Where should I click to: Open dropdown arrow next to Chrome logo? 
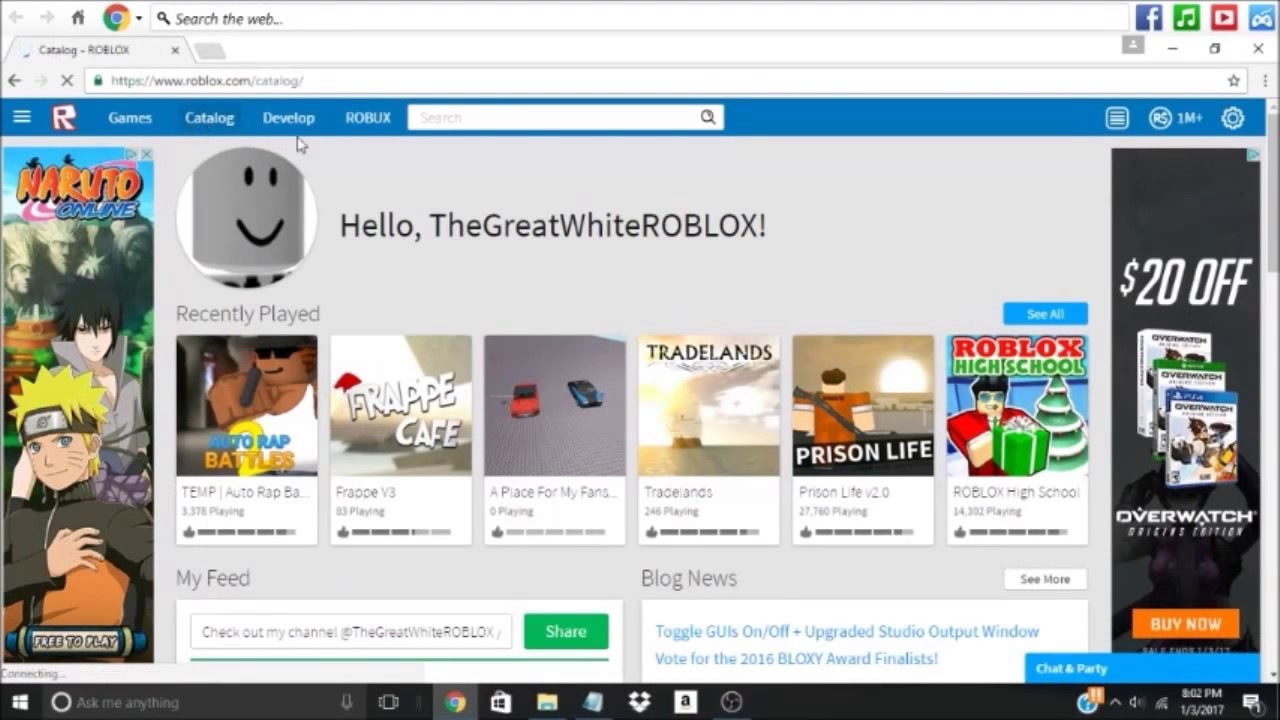click(x=138, y=18)
